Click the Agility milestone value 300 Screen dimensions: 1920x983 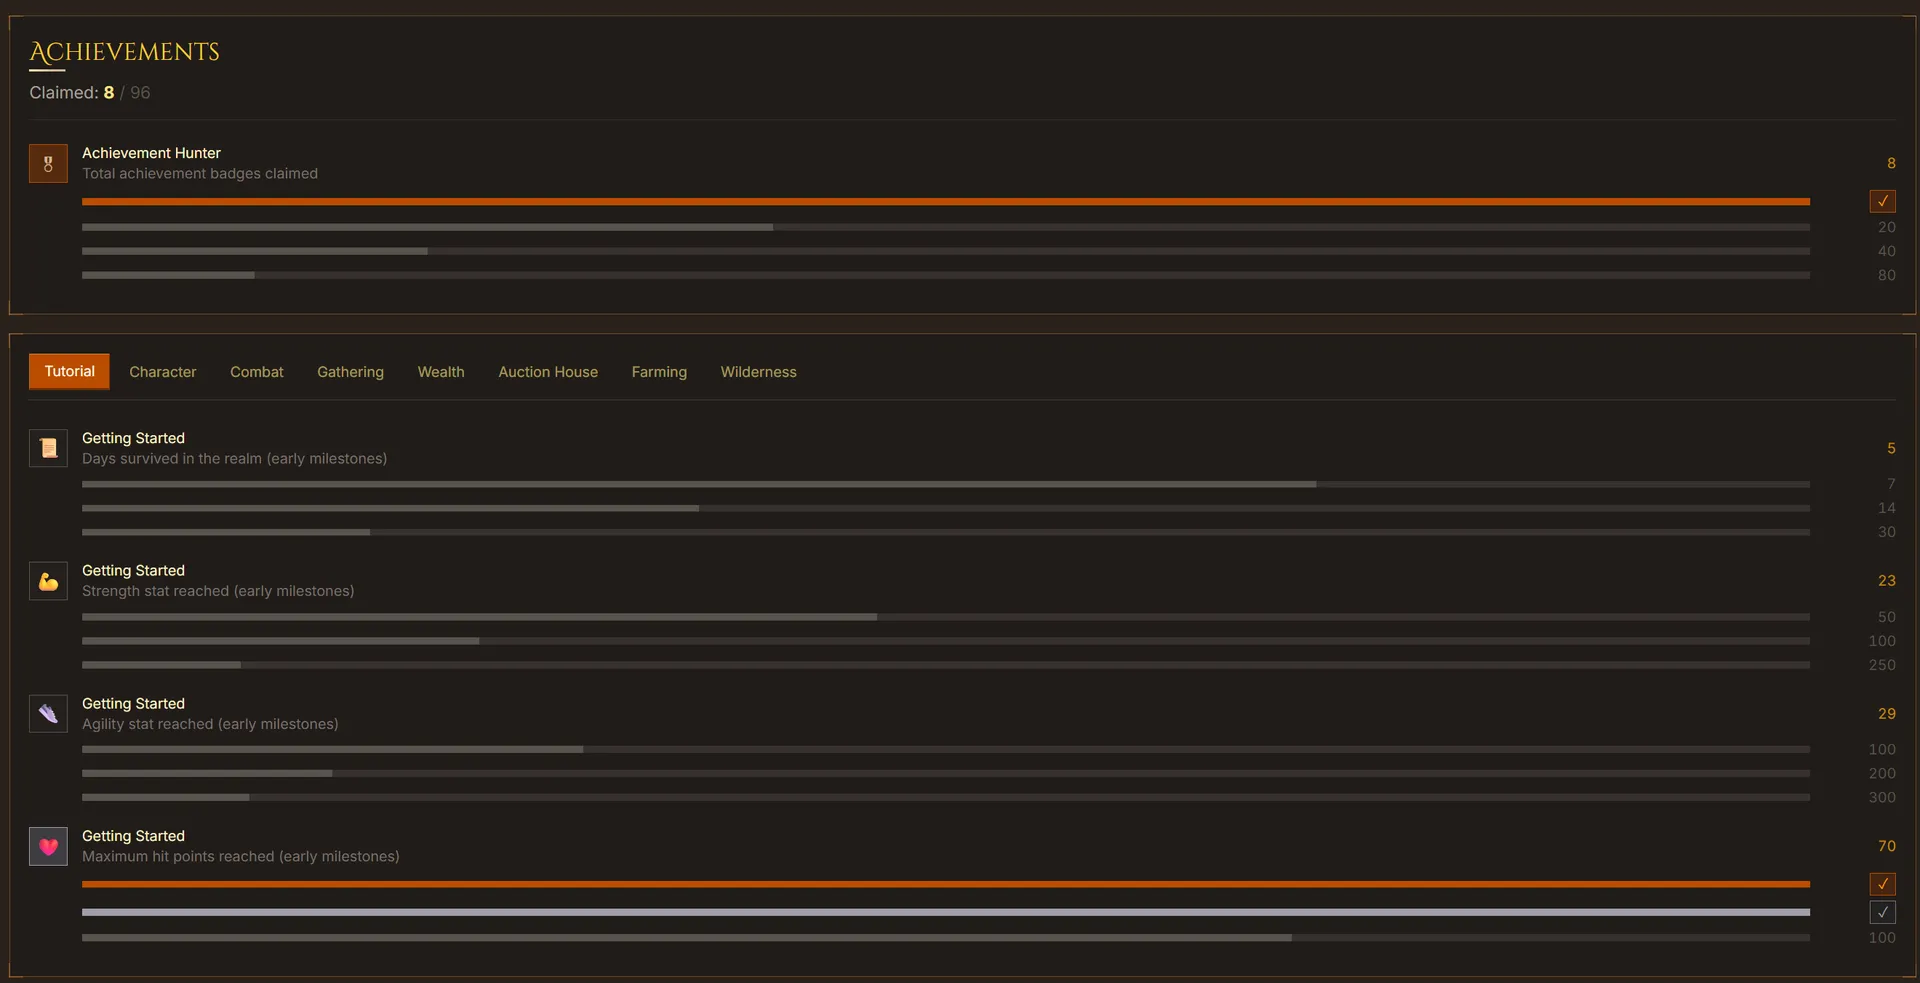1882,797
